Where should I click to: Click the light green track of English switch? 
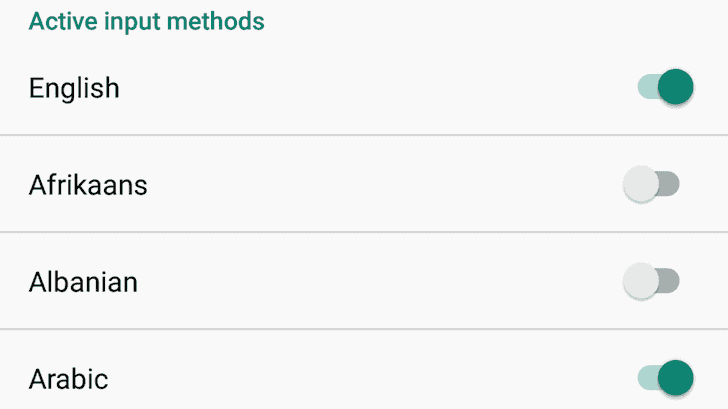point(646,88)
